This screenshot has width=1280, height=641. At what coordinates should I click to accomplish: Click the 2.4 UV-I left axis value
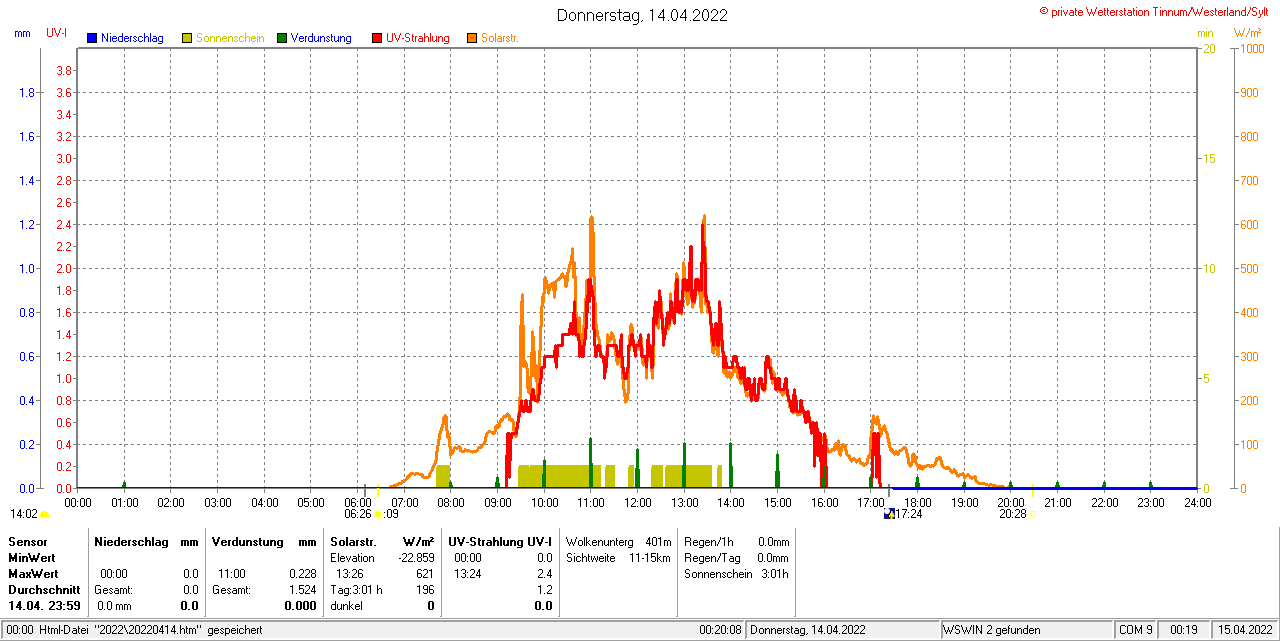62,224
